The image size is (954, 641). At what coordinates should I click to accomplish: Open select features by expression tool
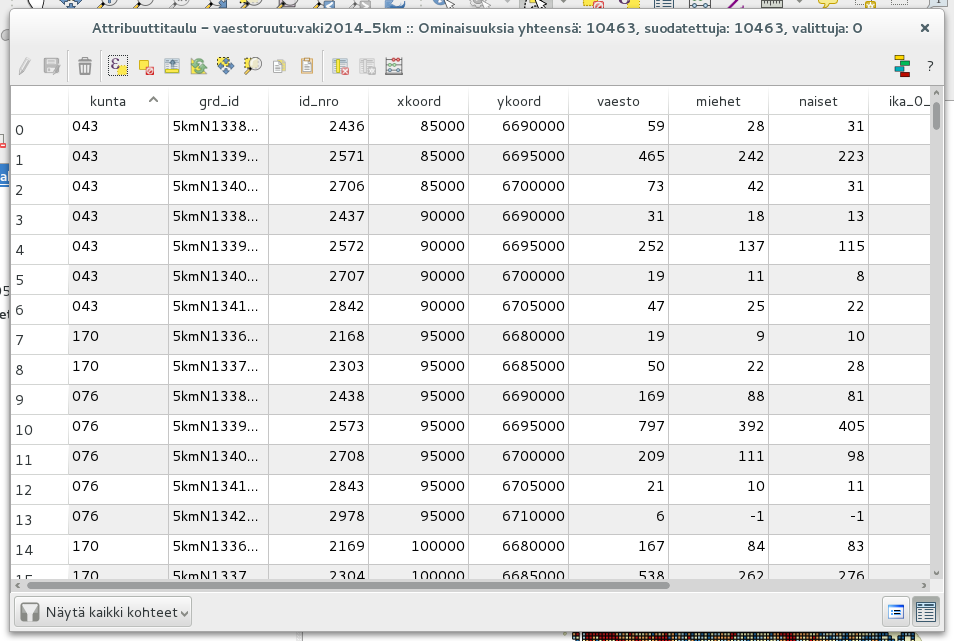pos(118,66)
